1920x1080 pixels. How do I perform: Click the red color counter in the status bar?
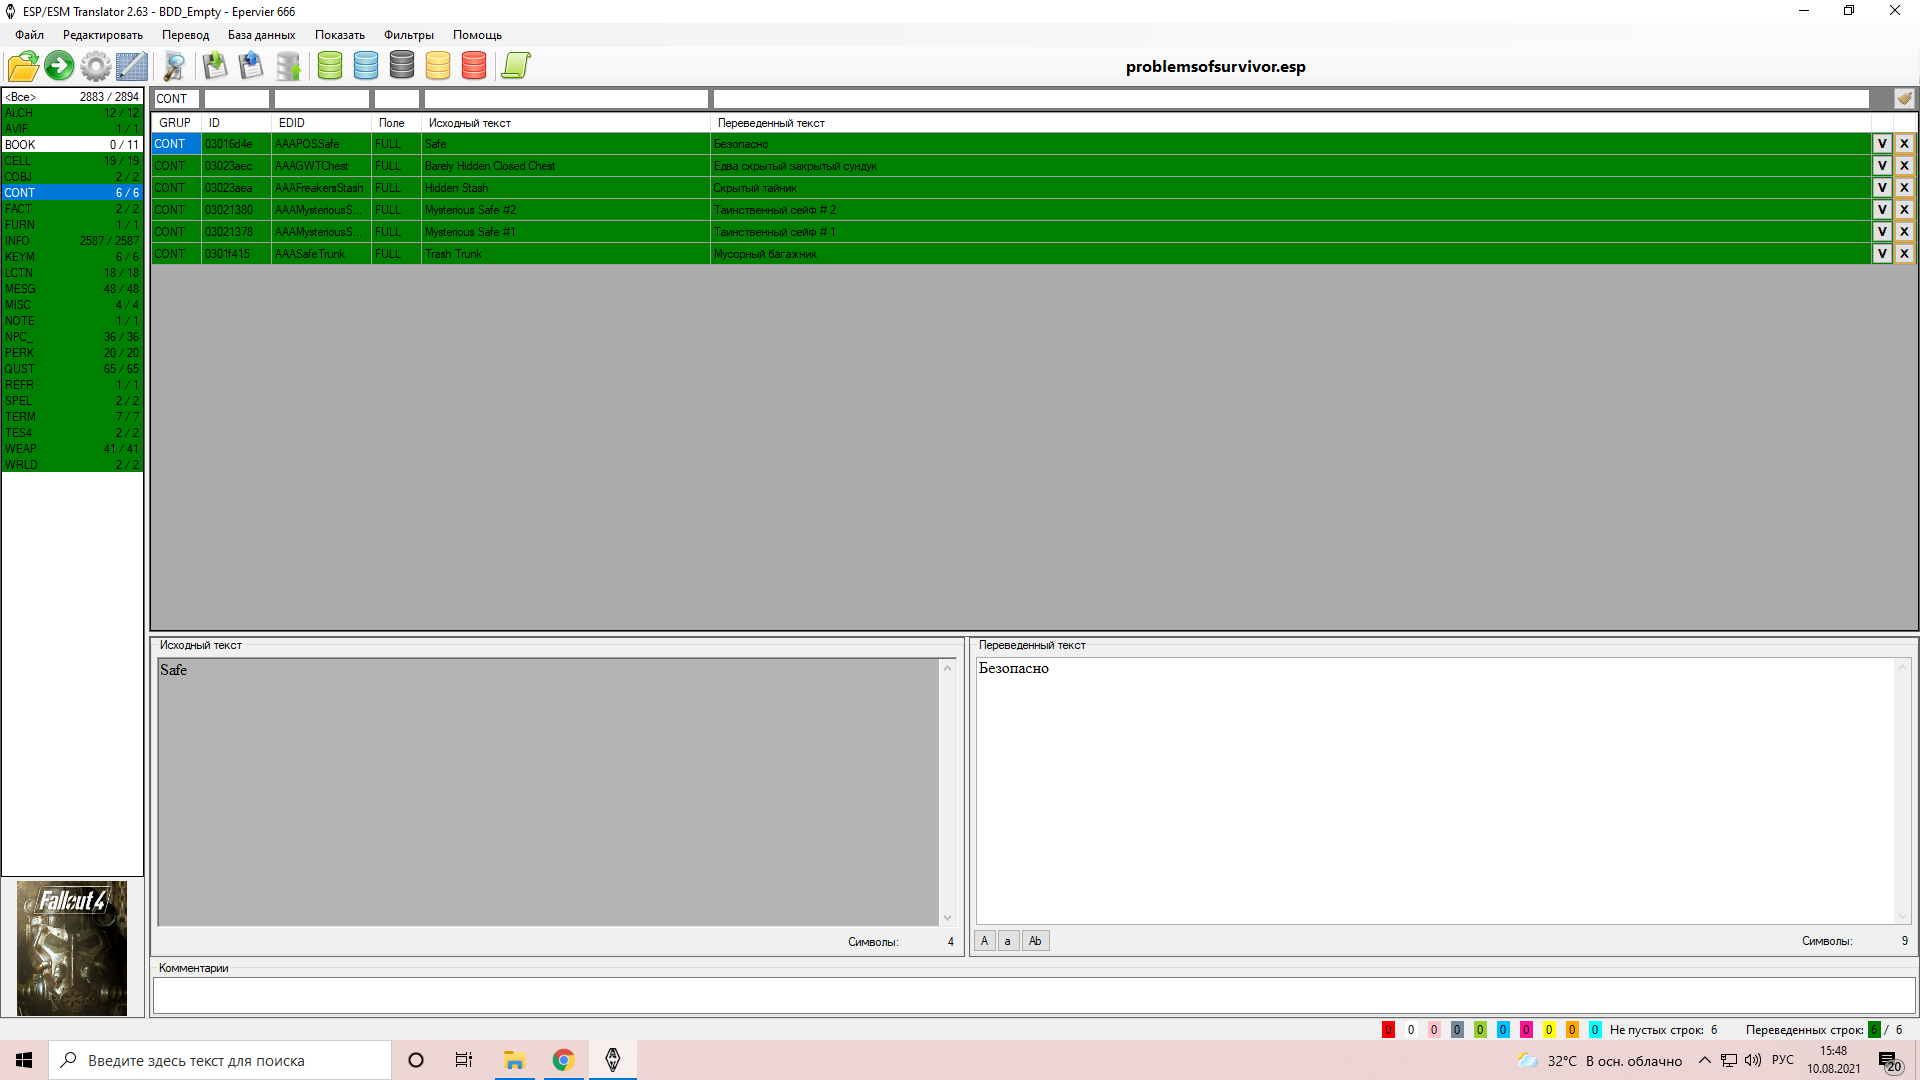[x=1388, y=1030]
